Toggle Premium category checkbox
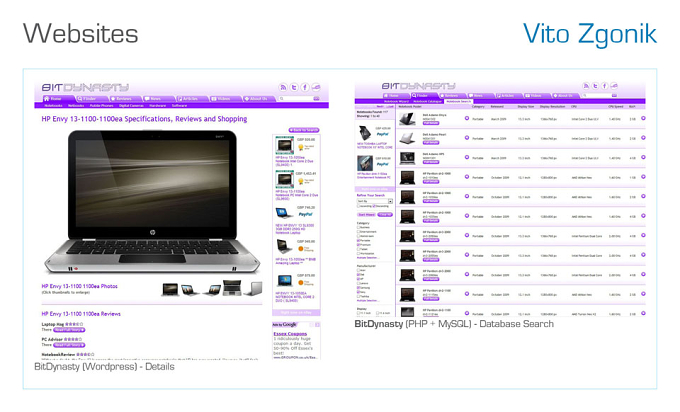 pyautogui.click(x=358, y=245)
